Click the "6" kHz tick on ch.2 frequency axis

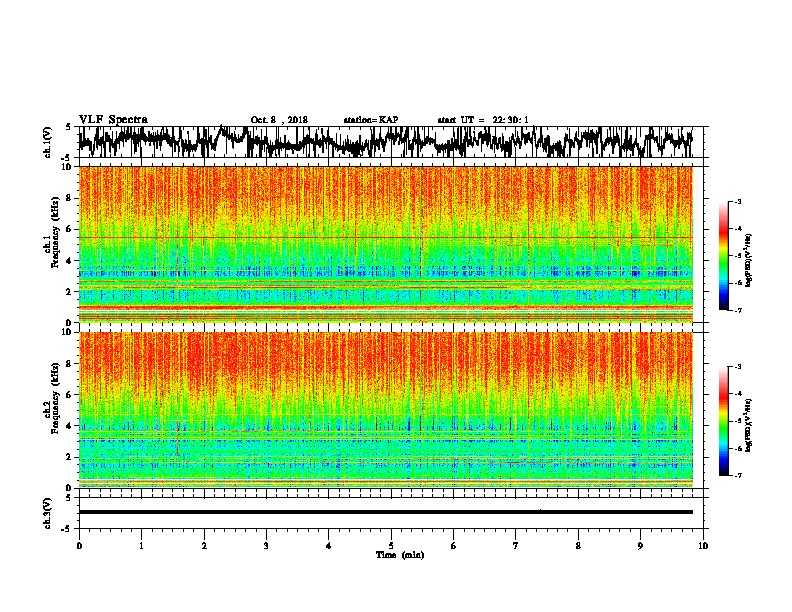tap(69, 395)
